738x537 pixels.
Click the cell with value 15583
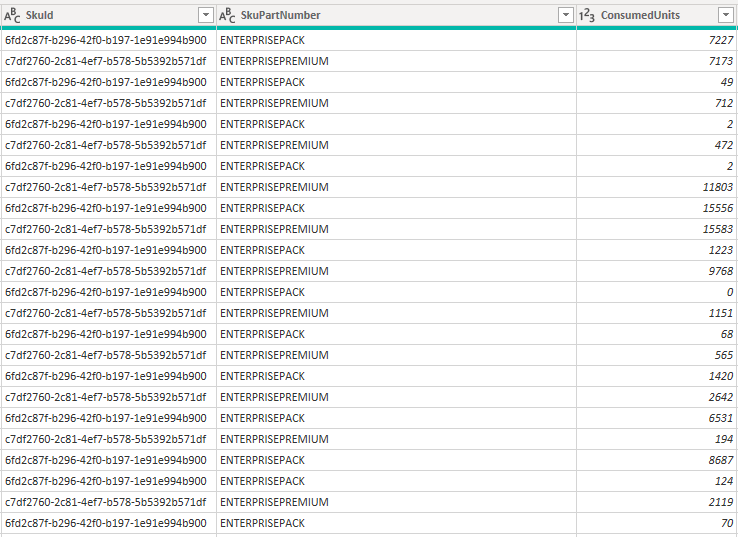coord(657,229)
